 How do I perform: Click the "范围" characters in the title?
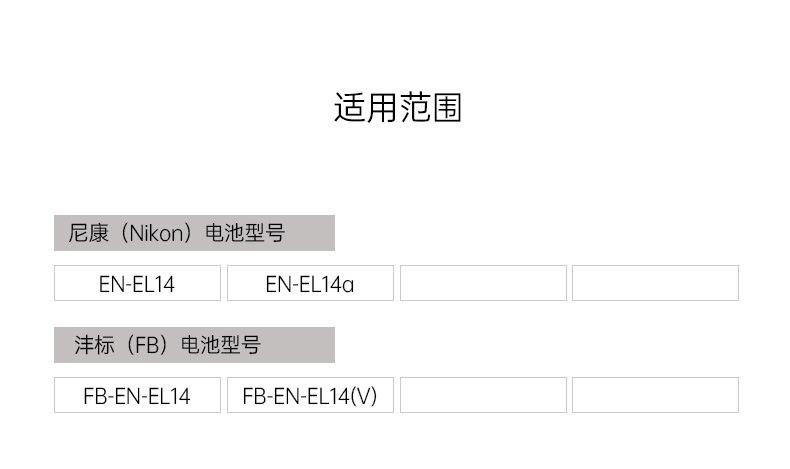click(430, 108)
